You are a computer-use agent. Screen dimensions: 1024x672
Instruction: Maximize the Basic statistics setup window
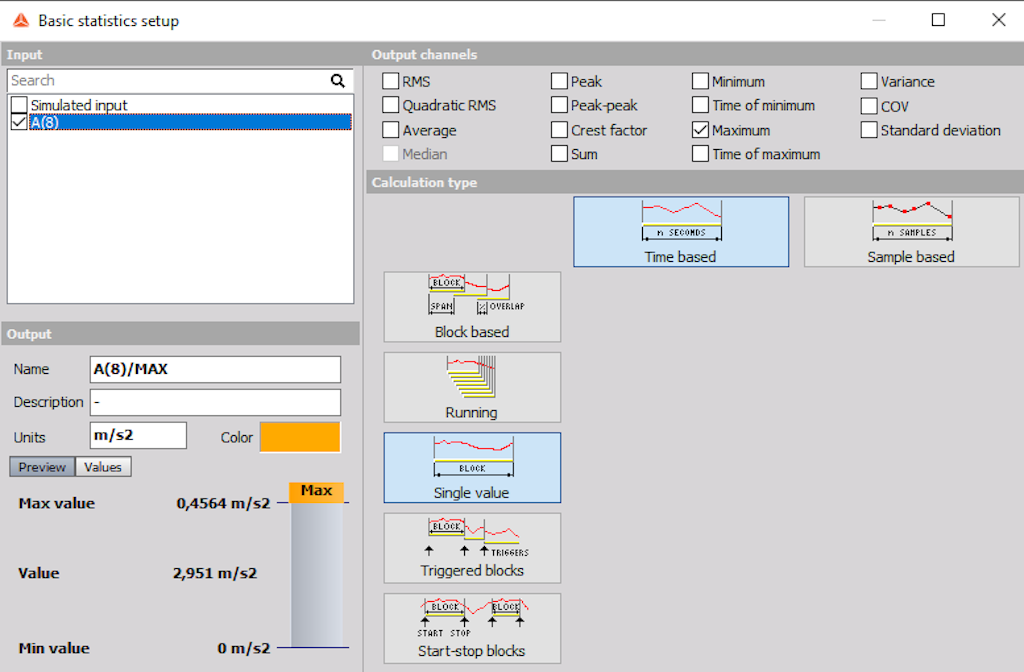click(938, 20)
